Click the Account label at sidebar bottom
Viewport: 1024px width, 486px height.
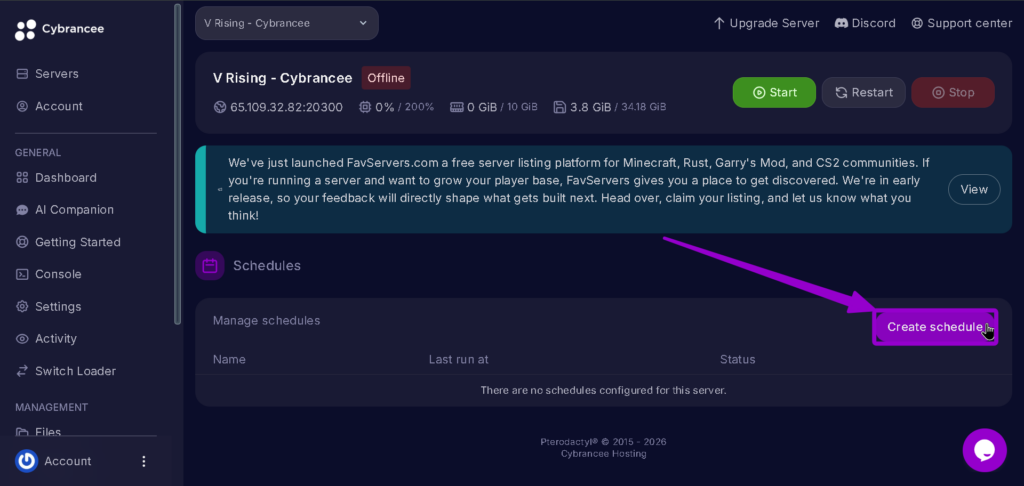pyautogui.click(x=68, y=461)
